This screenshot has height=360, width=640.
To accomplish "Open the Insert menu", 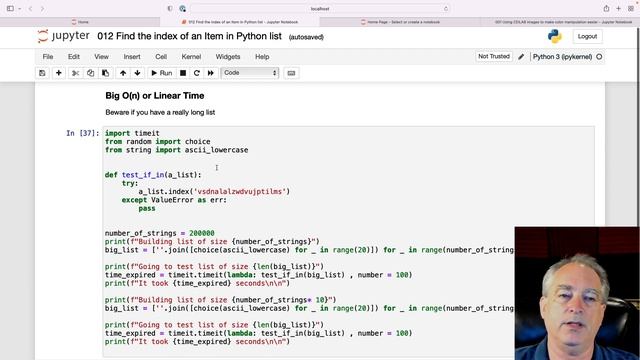I will [x=132, y=57].
